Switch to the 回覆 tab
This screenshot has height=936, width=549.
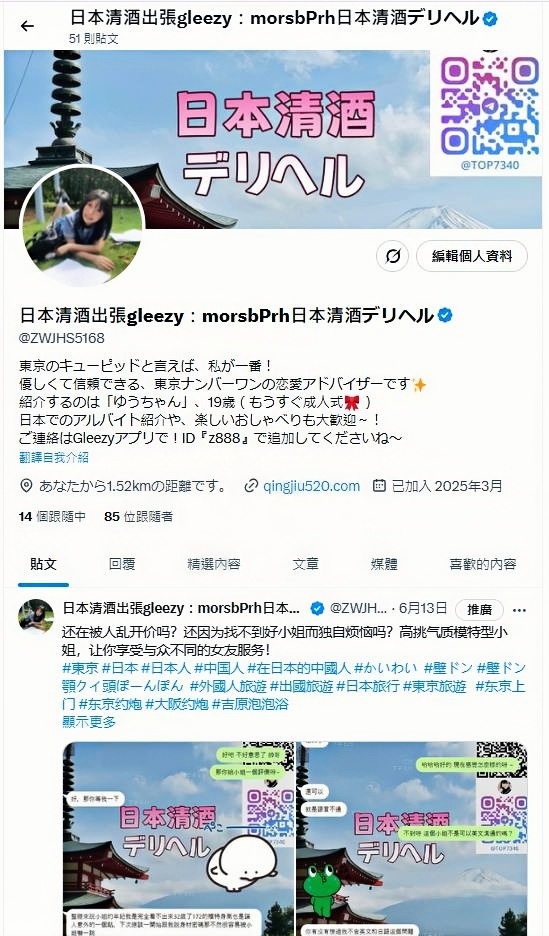(122, 564)
